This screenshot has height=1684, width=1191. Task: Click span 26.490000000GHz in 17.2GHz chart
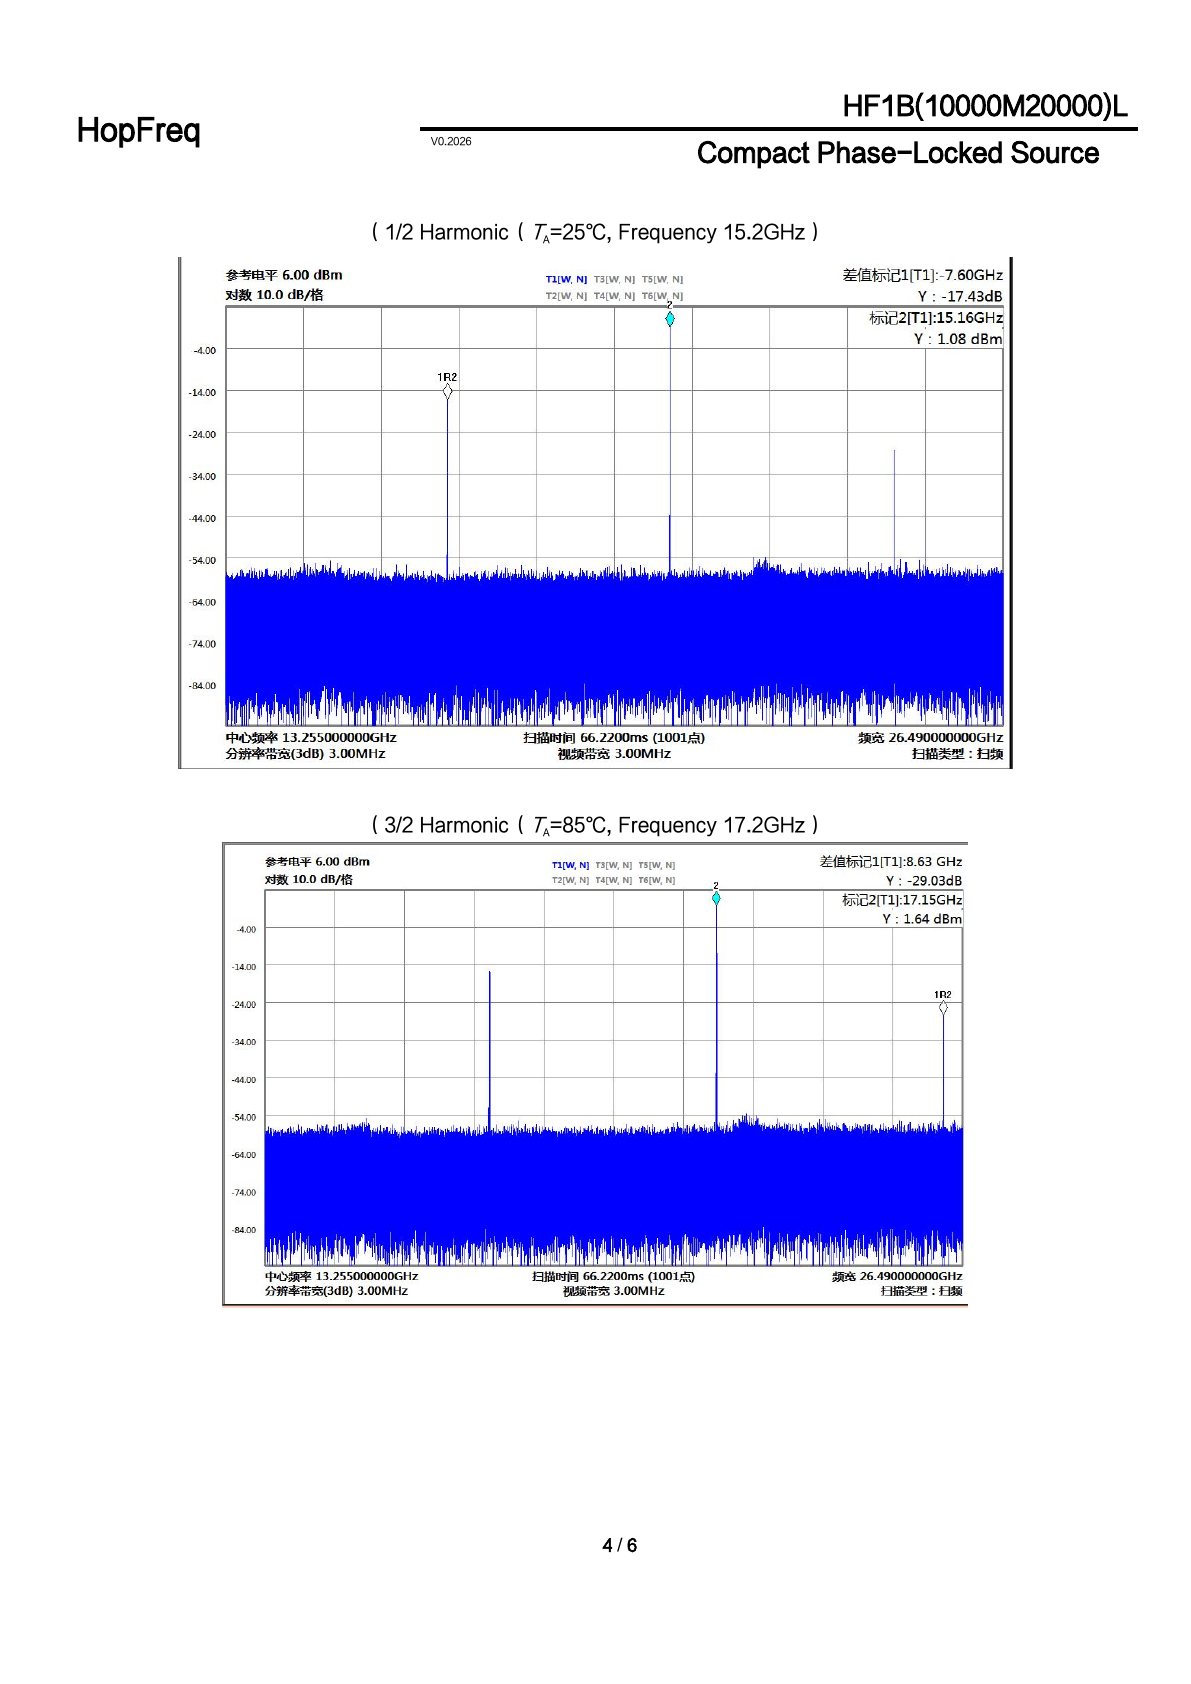(x=897, y=1276)
